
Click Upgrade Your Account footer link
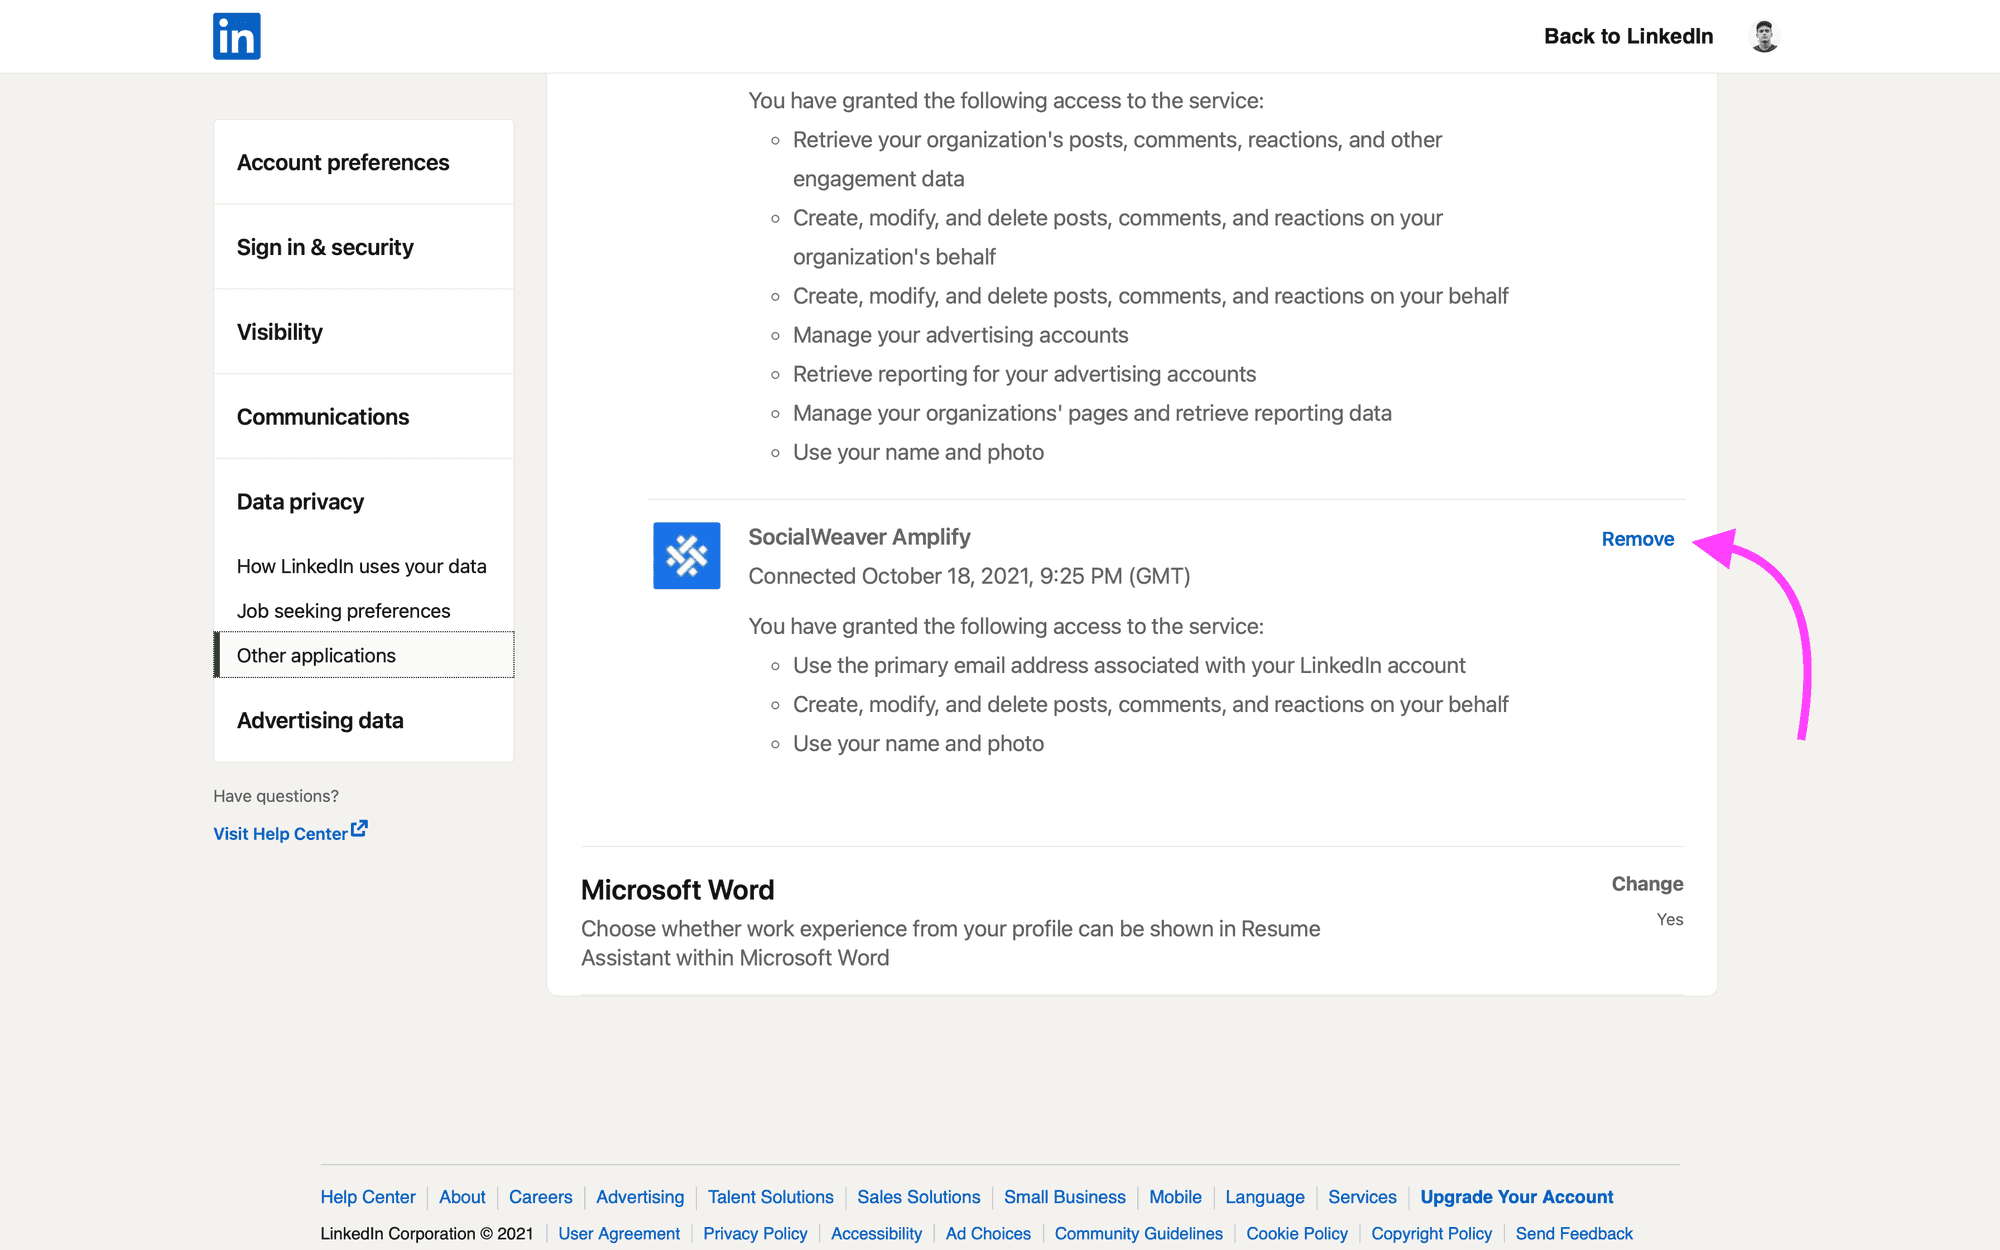pyautogui.click(x=1518, y=1197)
